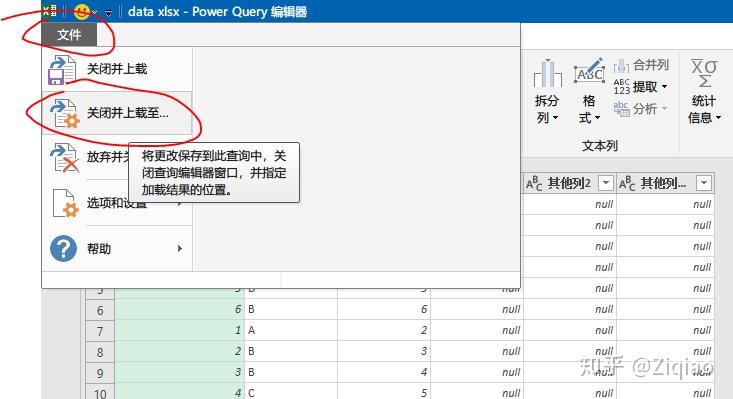Viewport: 733px width, 399px height.
Task: Open filter dropdown of the truncated 其他列... column
Action: pos(704,183)
